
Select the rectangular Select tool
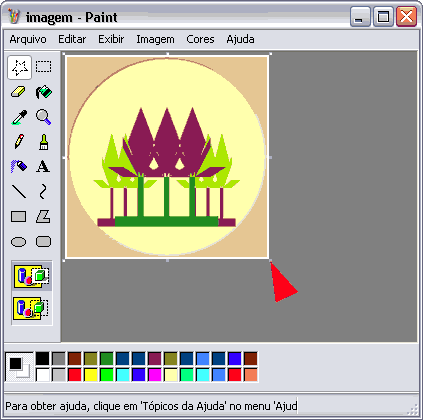(x=44, y=67)
